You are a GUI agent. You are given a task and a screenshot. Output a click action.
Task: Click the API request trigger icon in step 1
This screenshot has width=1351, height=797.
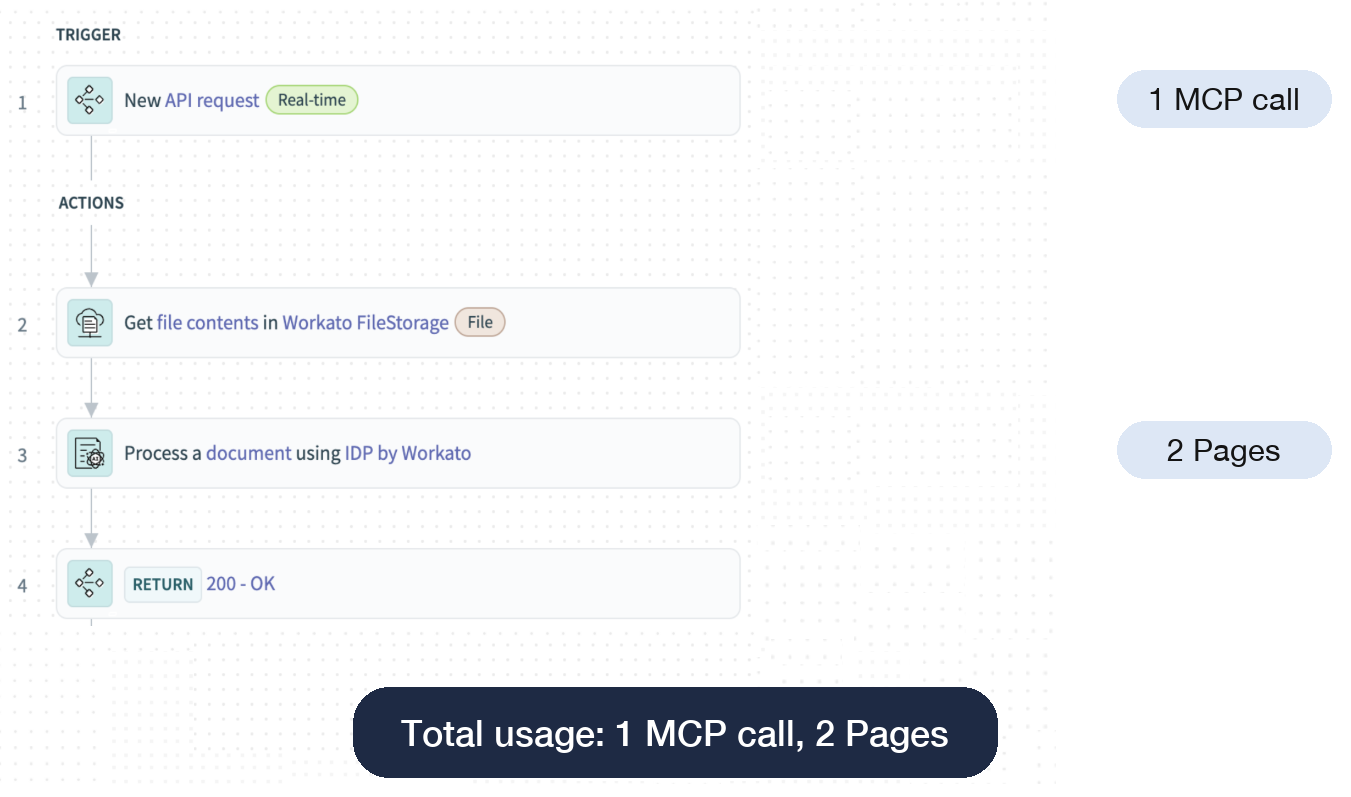(90, 101)
